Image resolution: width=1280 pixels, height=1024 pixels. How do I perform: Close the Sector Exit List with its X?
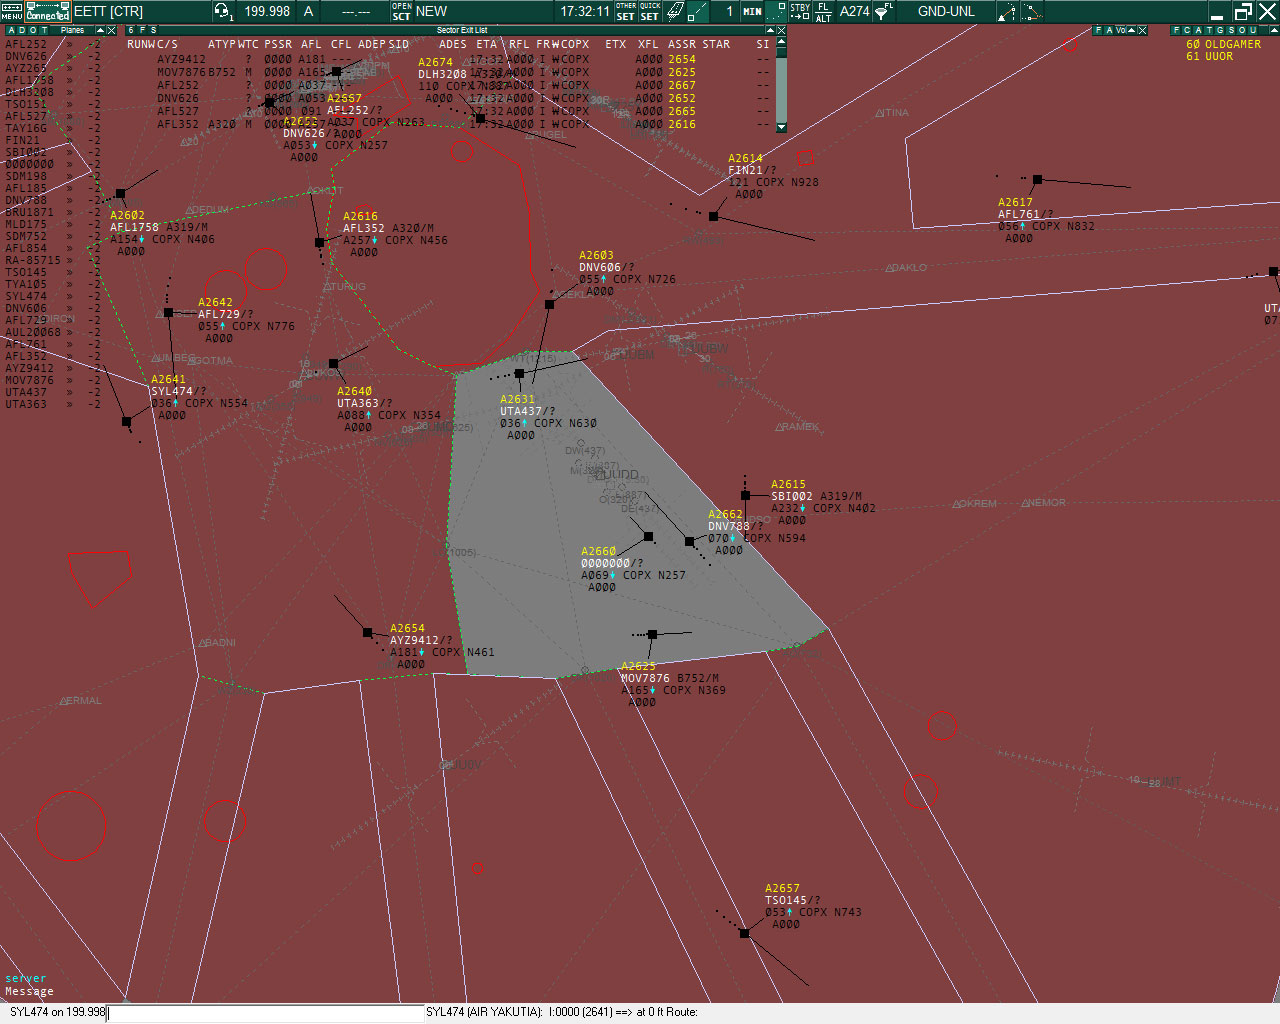pyautogui.click(x=782, y=30)
